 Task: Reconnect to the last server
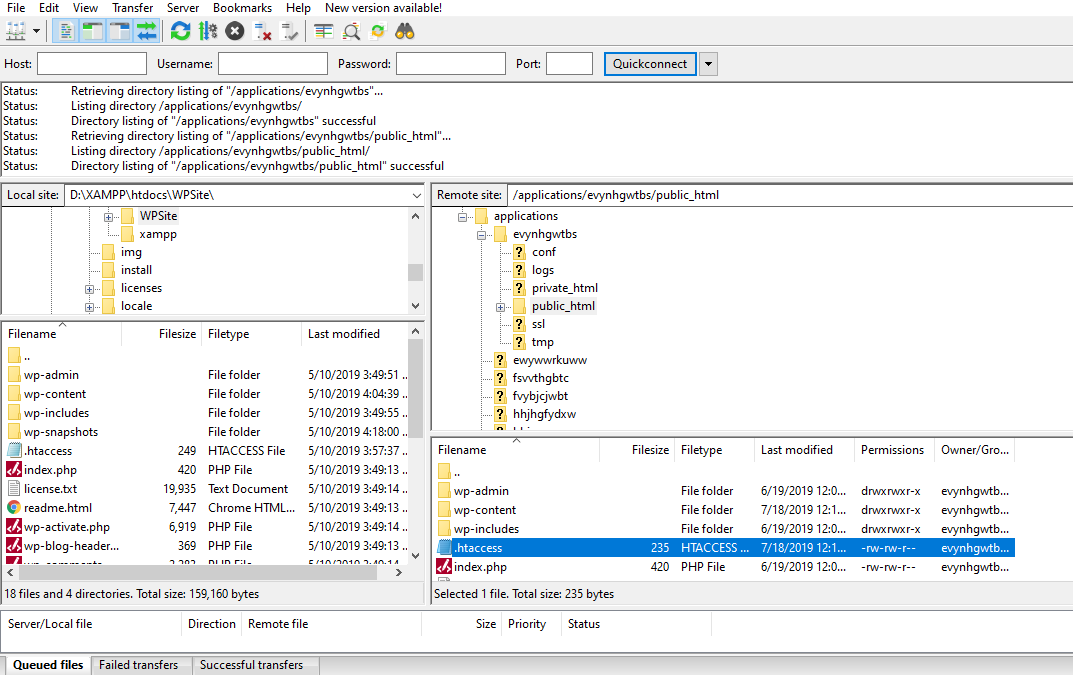click(x=289, y=31)
